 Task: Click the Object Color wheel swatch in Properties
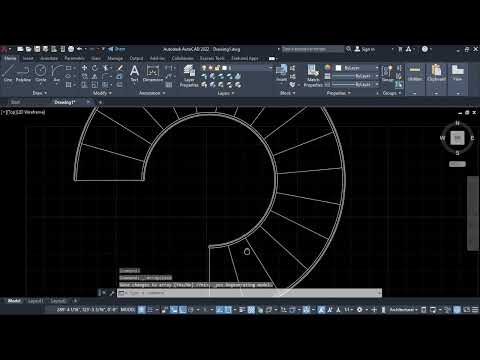click(328, 68)
